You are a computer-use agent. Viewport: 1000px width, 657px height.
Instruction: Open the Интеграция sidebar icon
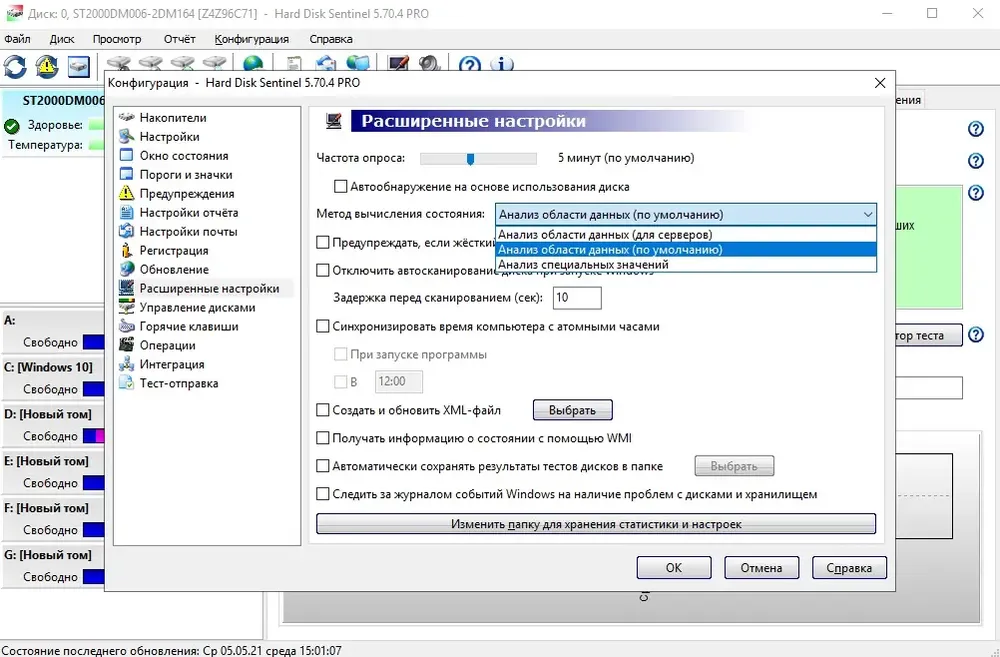coord(127,364)
